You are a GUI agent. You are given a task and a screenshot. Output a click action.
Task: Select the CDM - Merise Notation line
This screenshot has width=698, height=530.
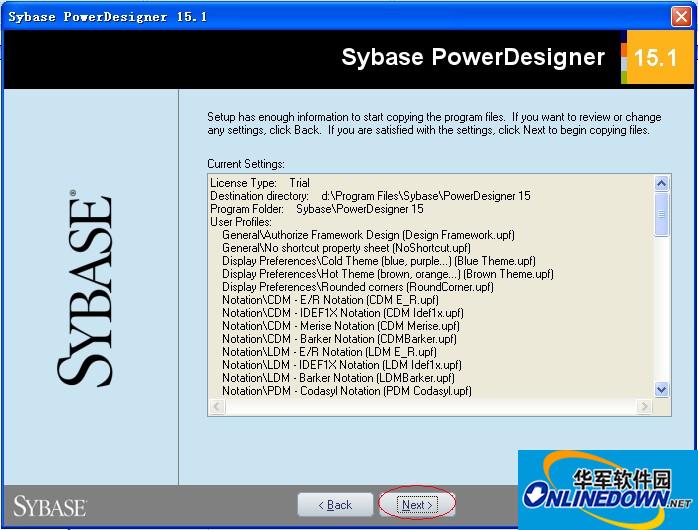[341, 325]
